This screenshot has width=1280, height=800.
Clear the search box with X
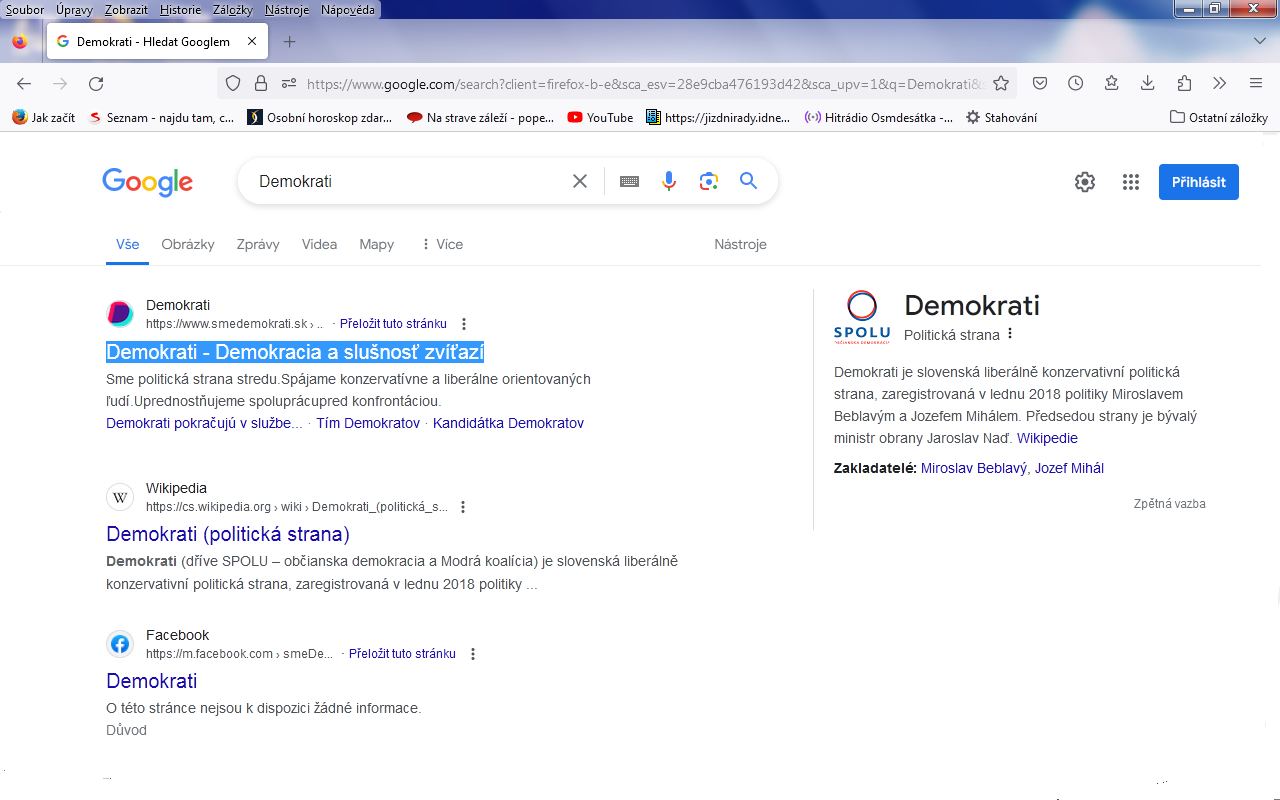pyautogui.click(x=580, y=181)
